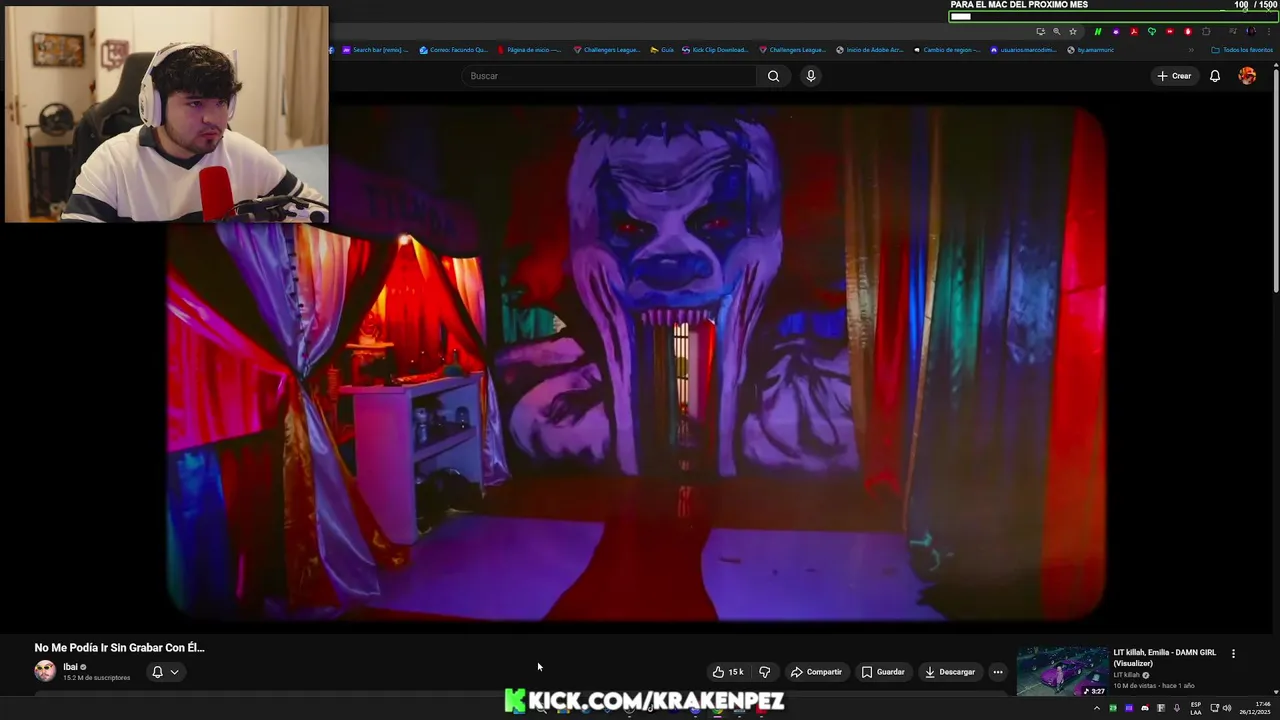The image size is (1280, 720).
Task: Show hidden system tray icons
Action: pos(1097,708)
